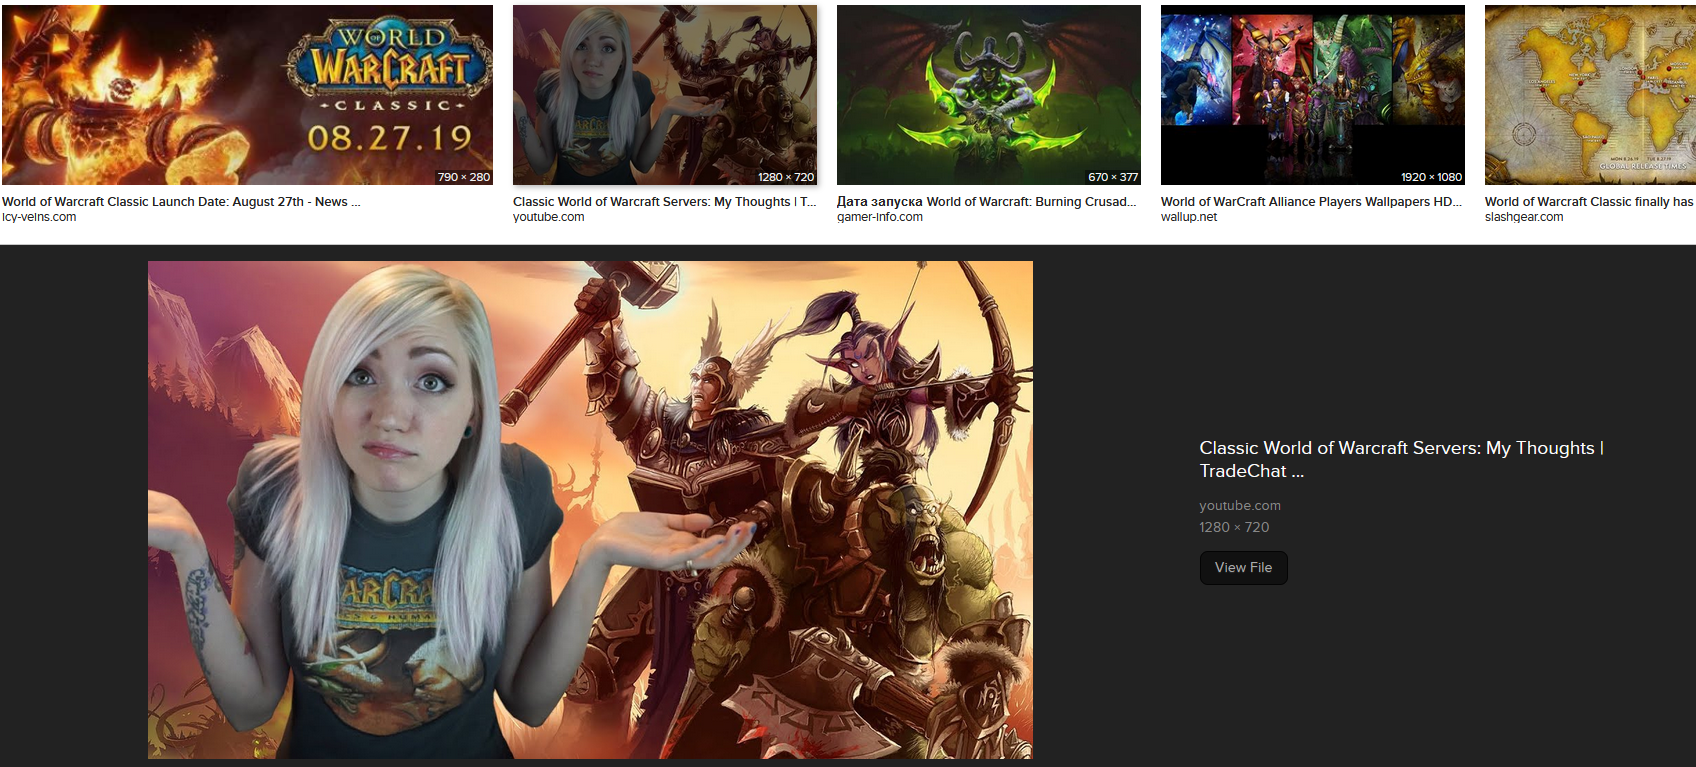1696x767 pixels.
Task: Click the '1280 × 720' label on second thumbnail
Action: pyautogui.click(x=786, y=177)
